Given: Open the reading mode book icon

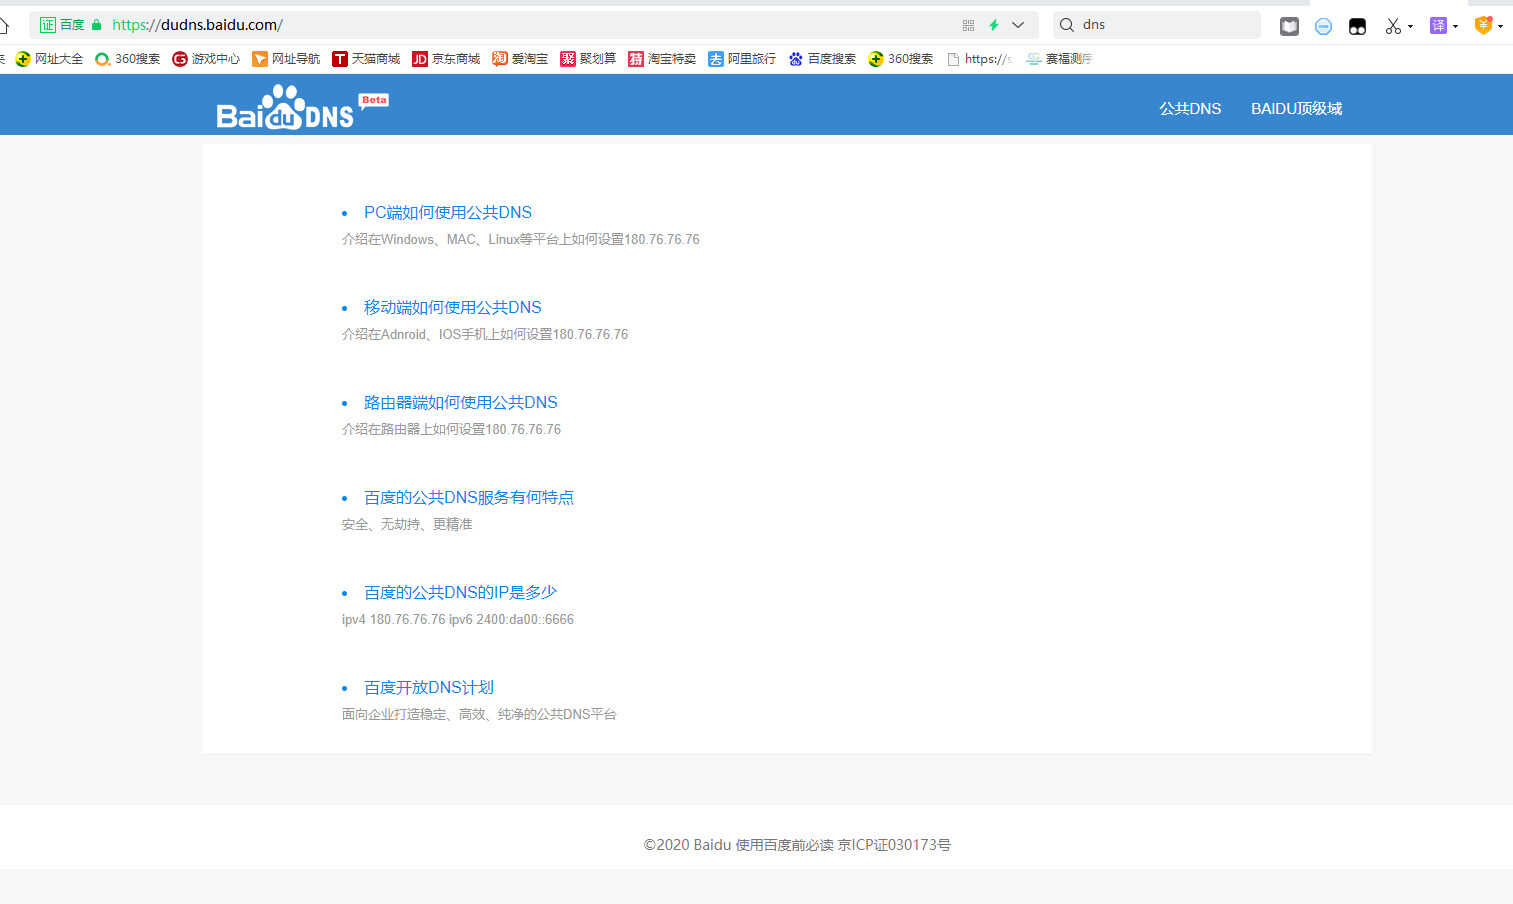Looking at the screenshot, I should pos(1289,26).
